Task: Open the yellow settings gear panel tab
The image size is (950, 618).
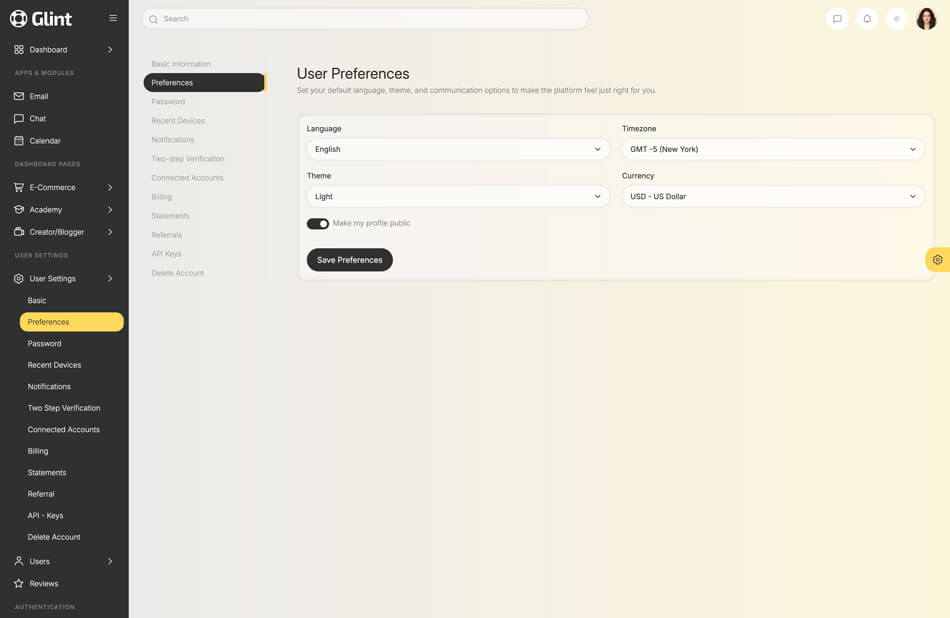Action: [x=937, y=260]
